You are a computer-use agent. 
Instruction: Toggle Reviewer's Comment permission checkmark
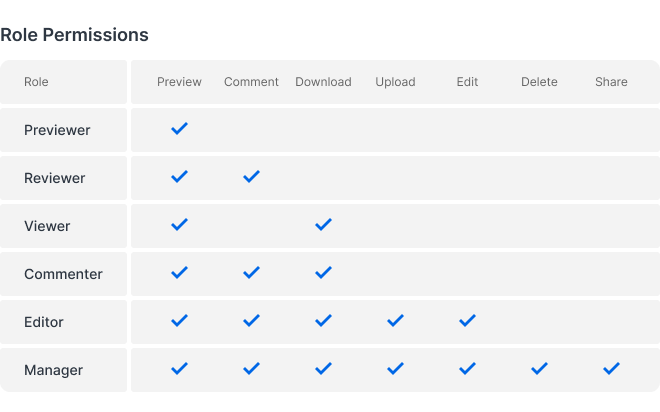click(252, 177)
